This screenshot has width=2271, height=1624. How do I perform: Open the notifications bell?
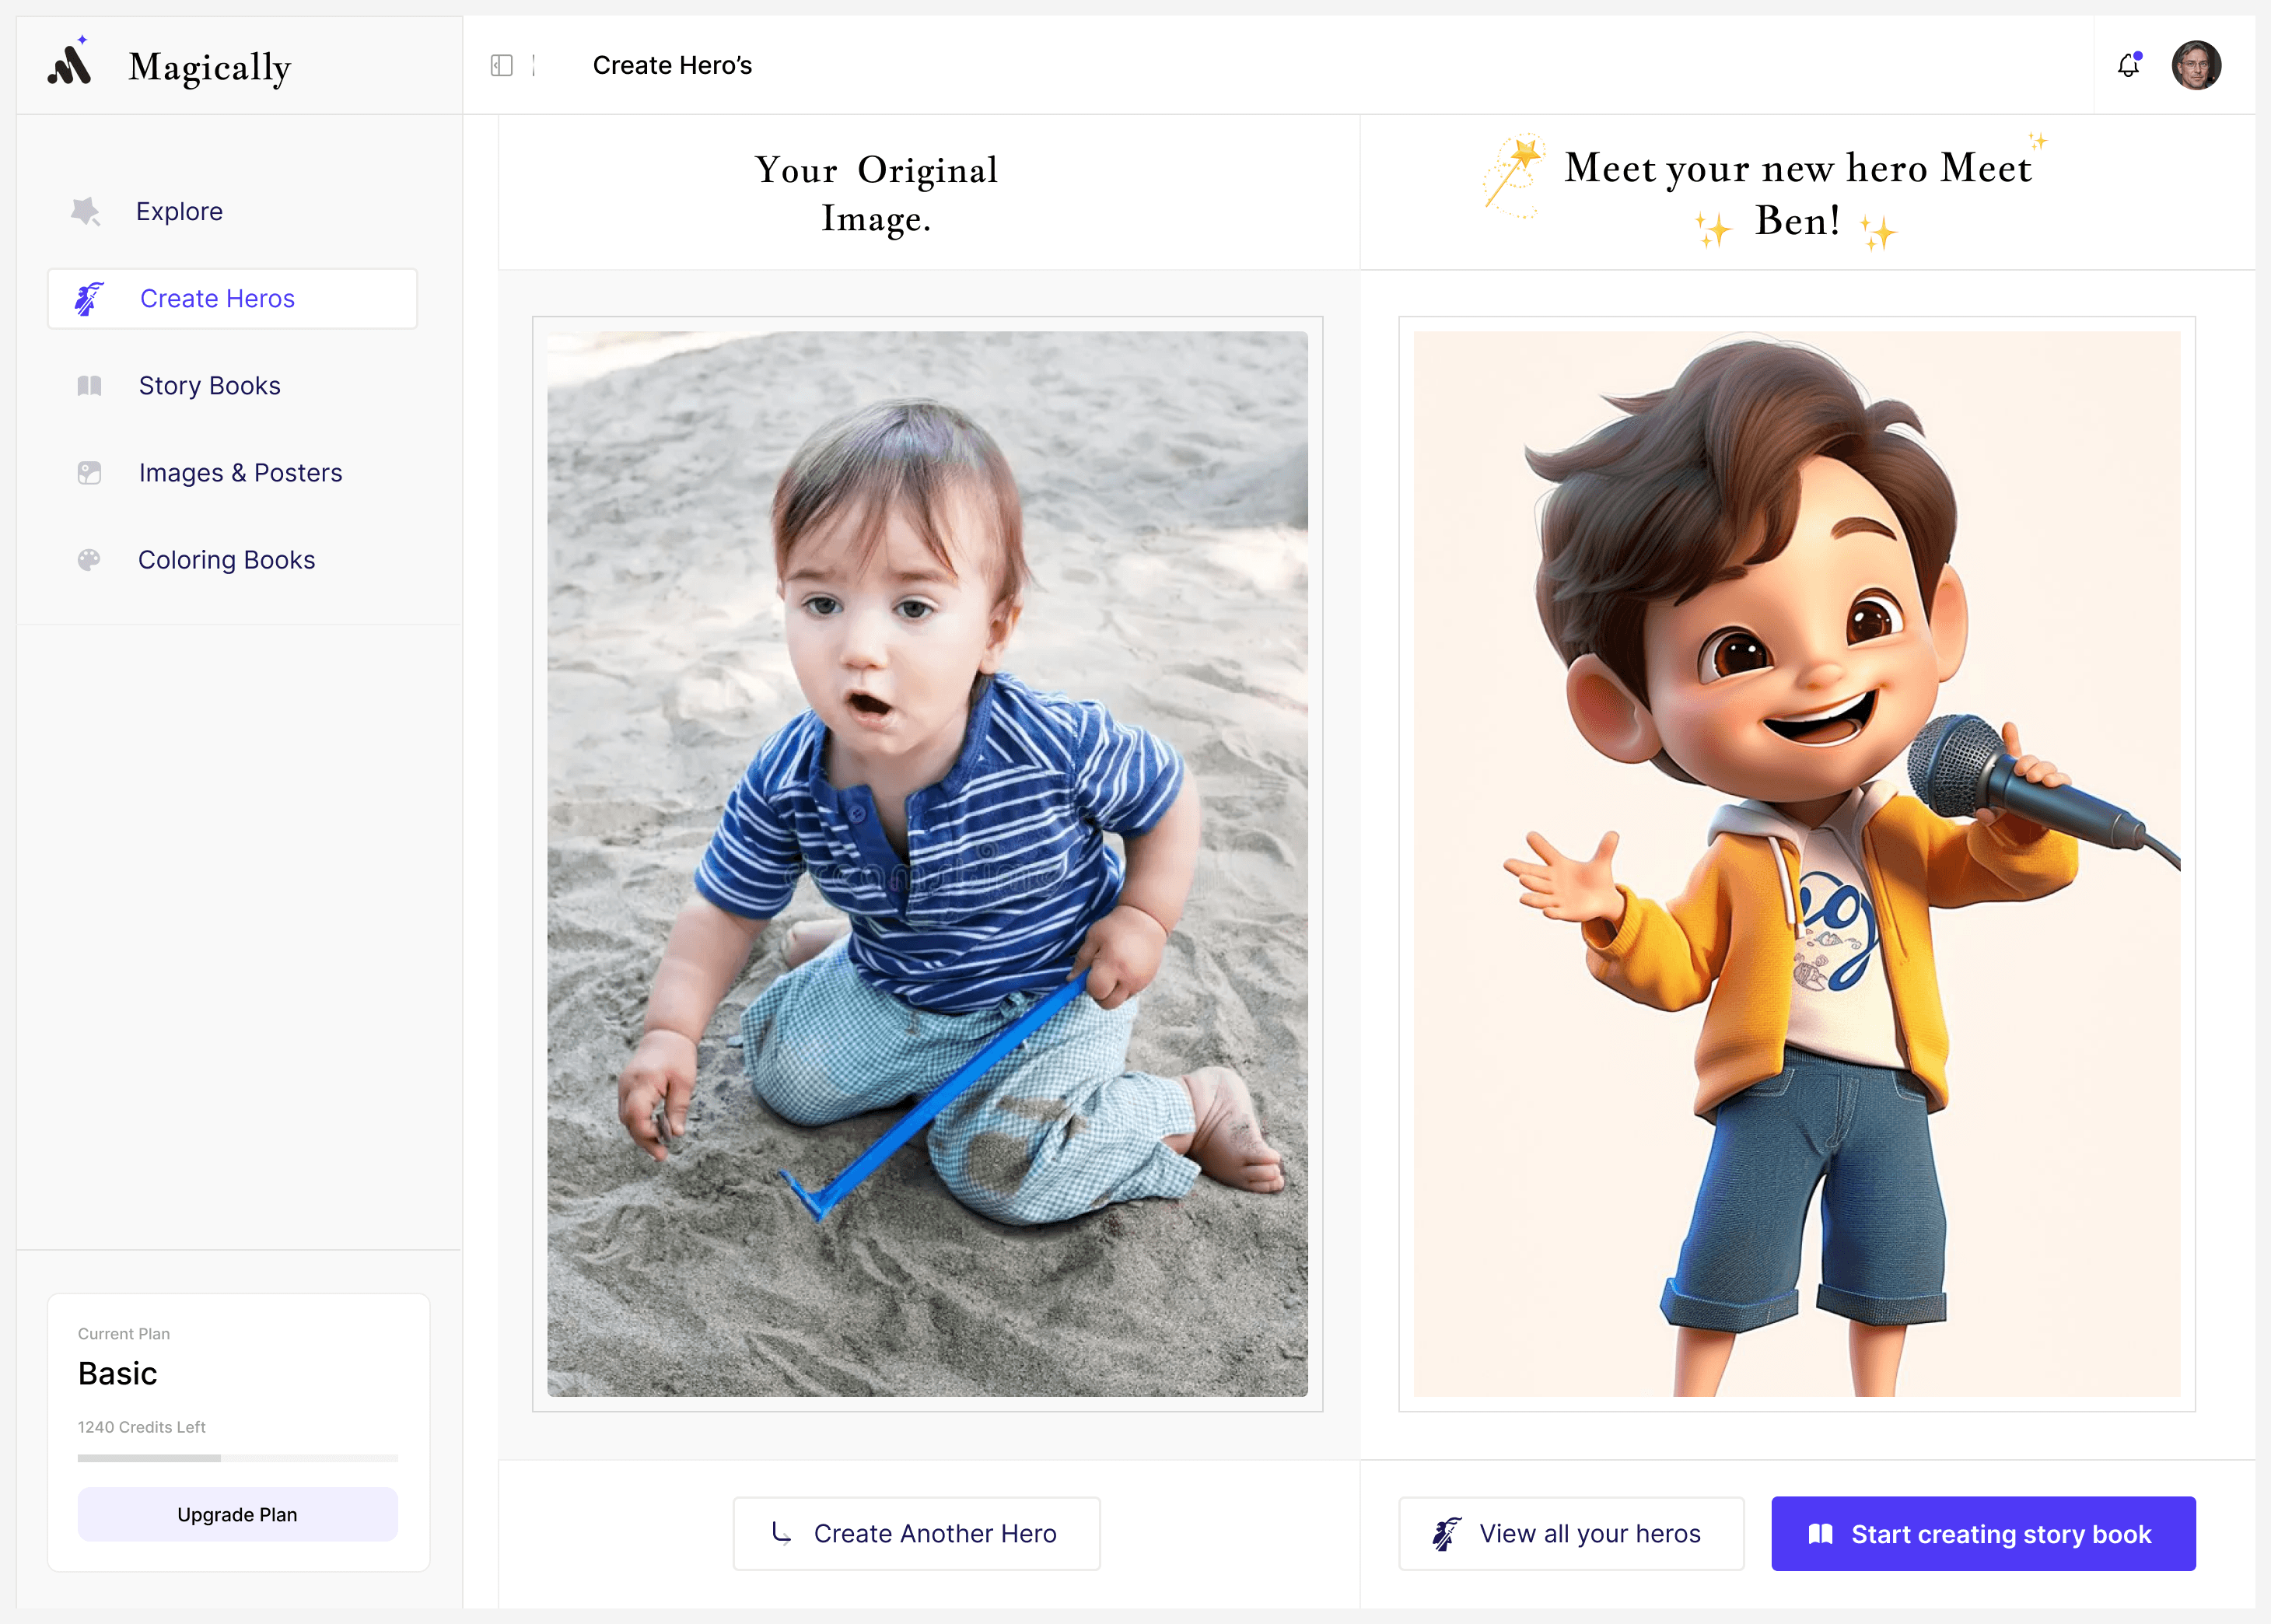click(2127, 66)
